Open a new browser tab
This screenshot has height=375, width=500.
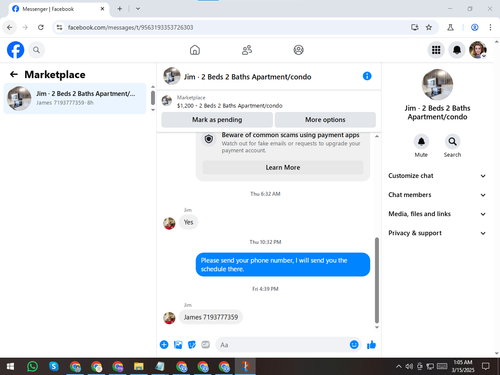[119, 9]
